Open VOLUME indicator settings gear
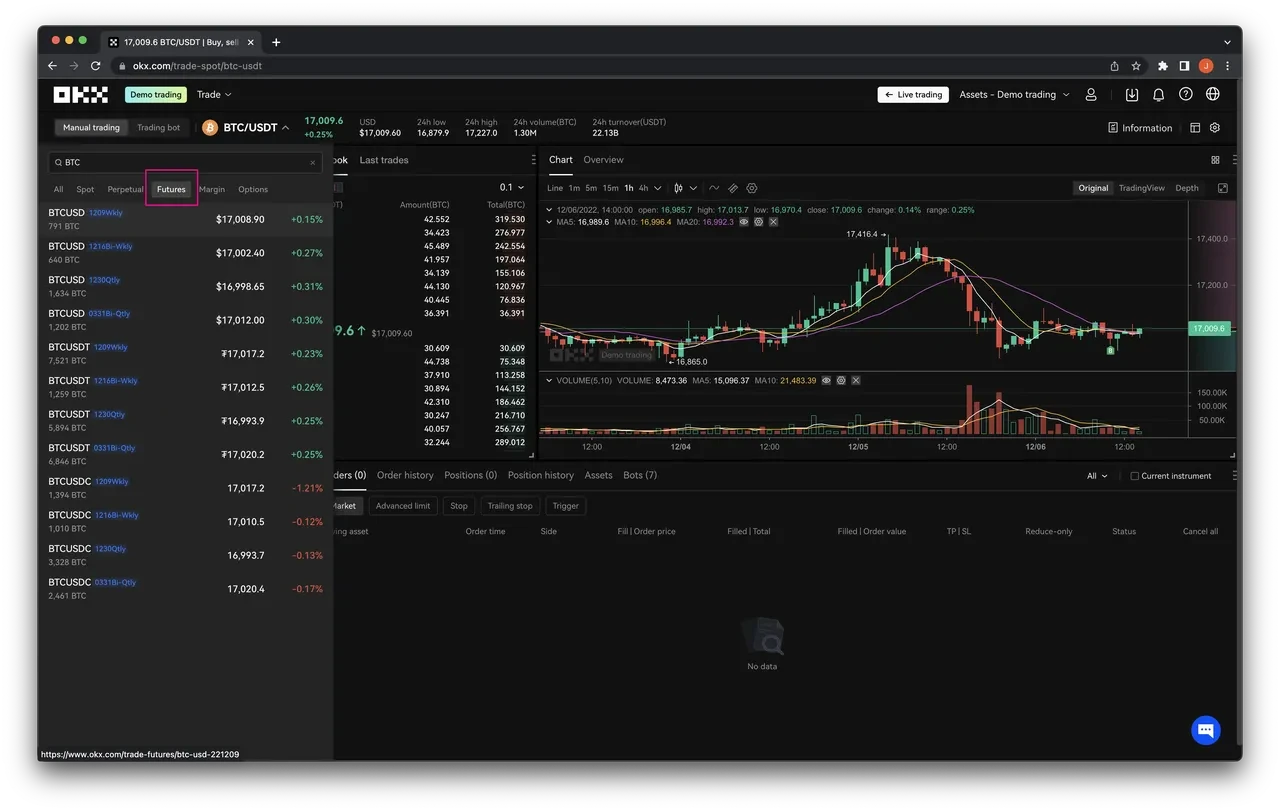 pos(841,381)
